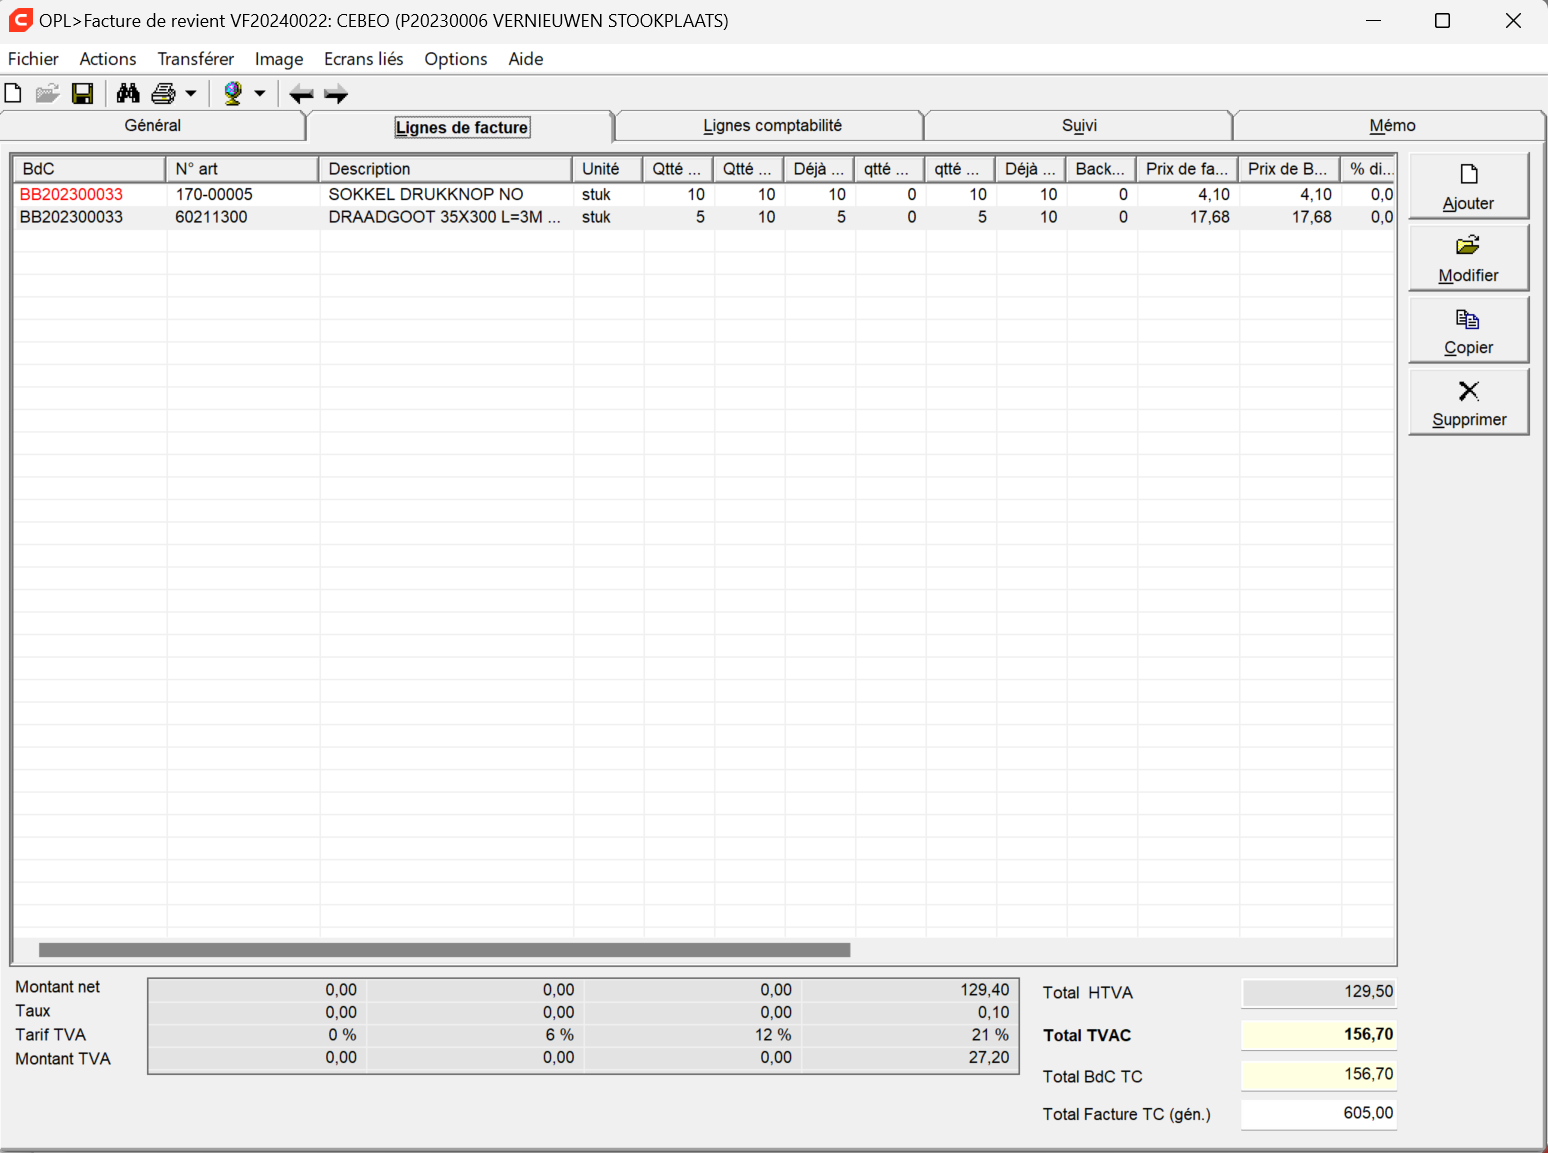Go to next record with right arrow
Viewport: 1548px width, 1153px height.
pyautogui.click(x=336, y=94)
